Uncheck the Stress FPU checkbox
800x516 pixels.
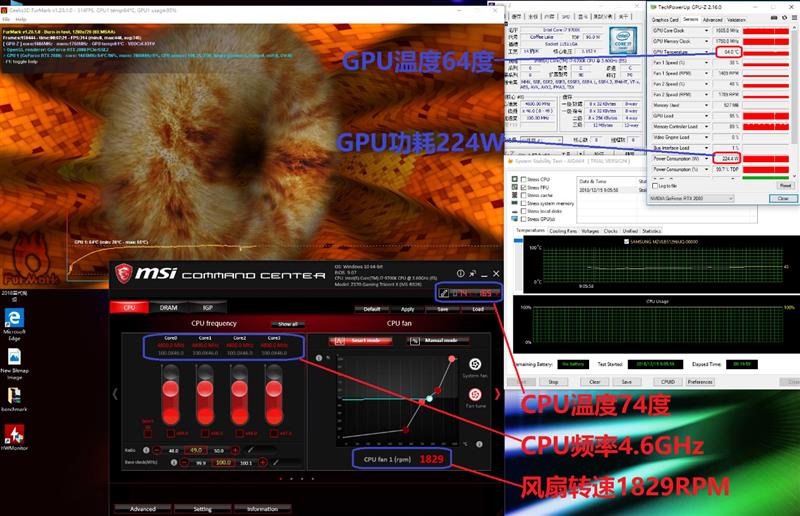pyautogui.click(x=521, y=186)
